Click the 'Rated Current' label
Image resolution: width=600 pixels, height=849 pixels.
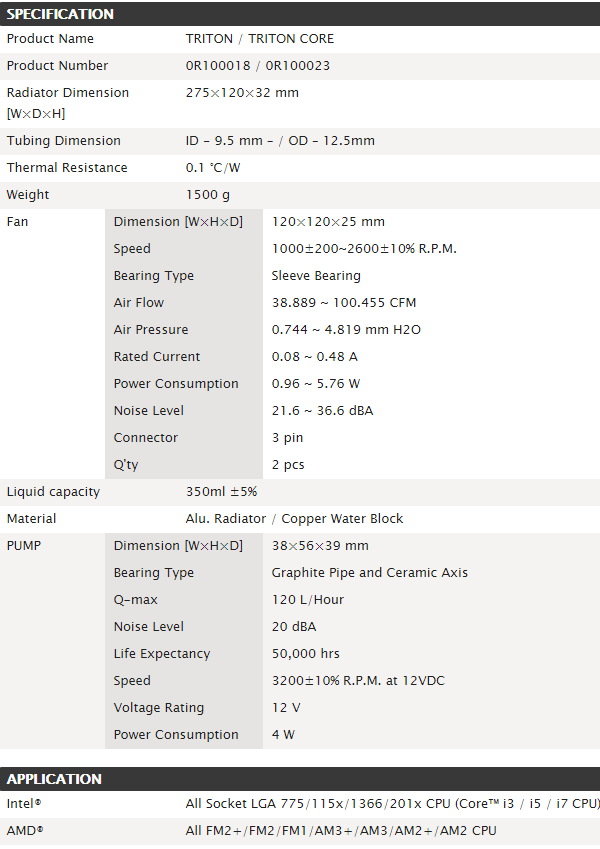coord(156,357)
